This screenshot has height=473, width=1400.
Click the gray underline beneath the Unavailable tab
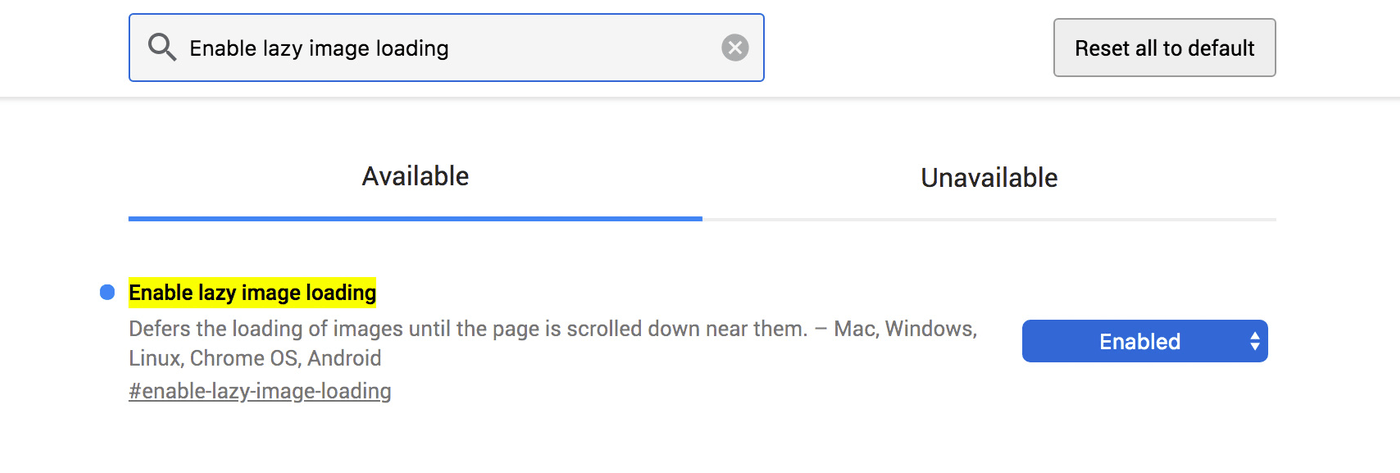pyautogui.click(x=989, y=219)
